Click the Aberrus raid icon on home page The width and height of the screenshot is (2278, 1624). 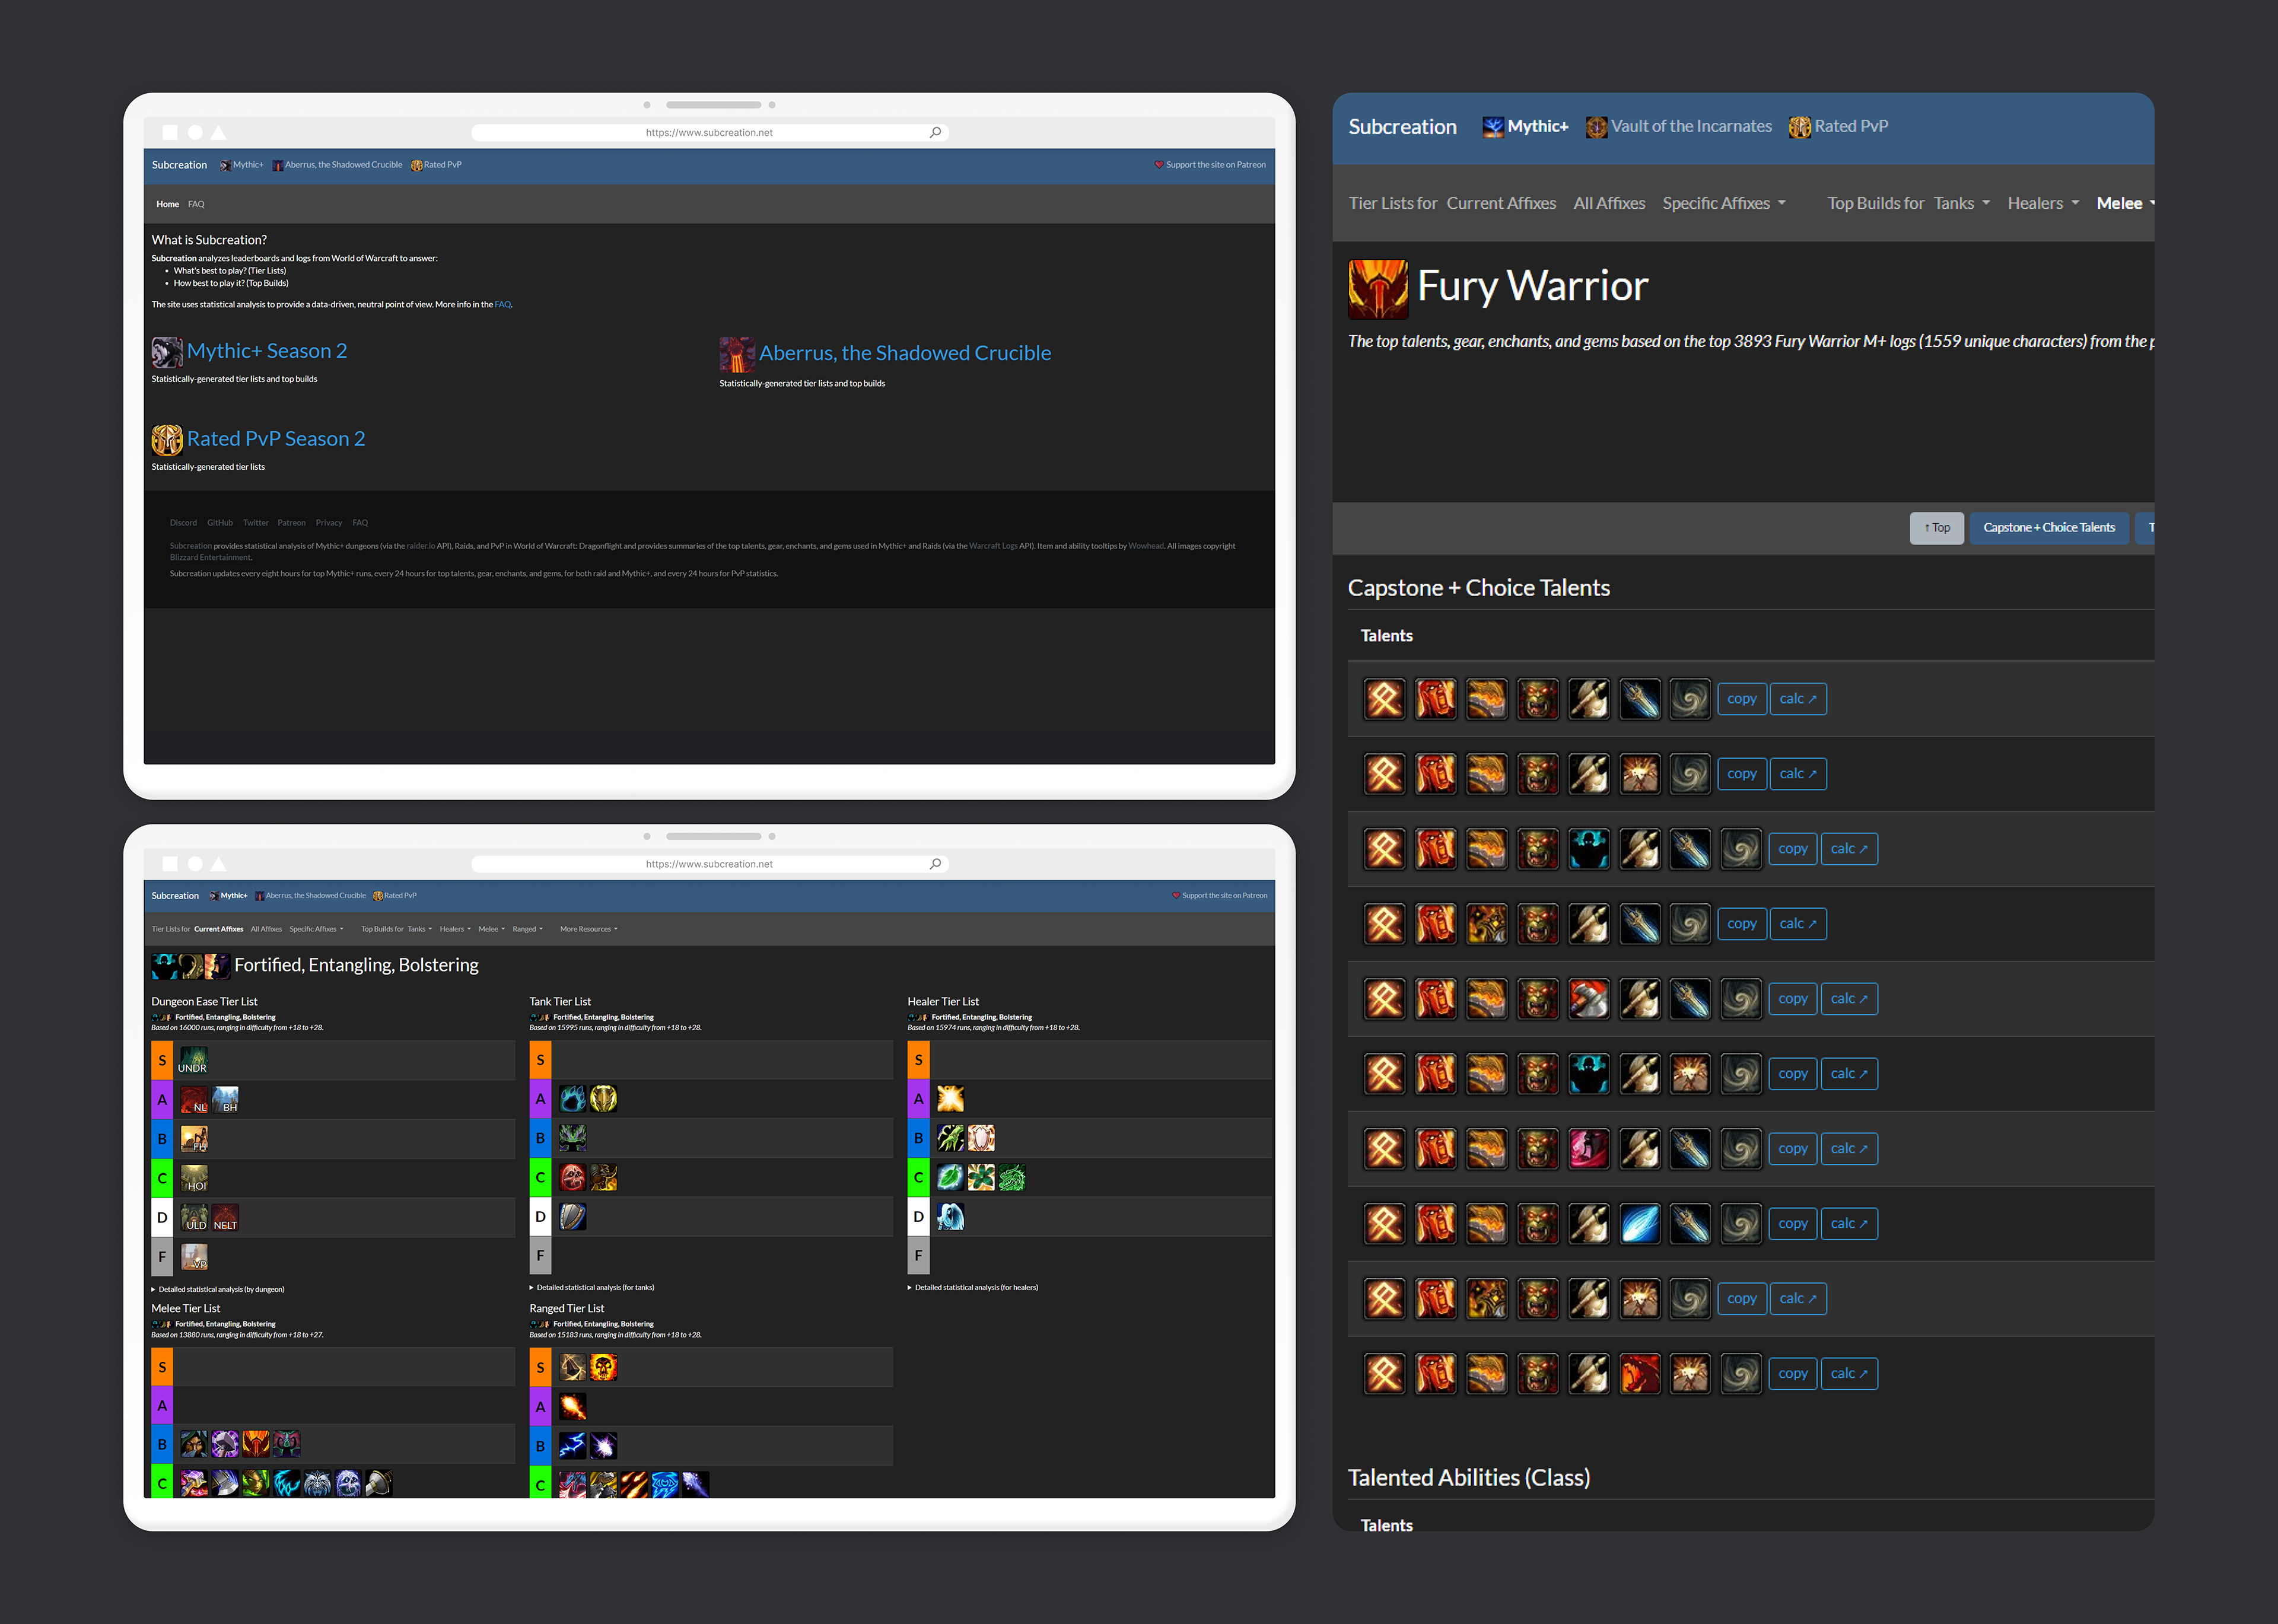737,354
